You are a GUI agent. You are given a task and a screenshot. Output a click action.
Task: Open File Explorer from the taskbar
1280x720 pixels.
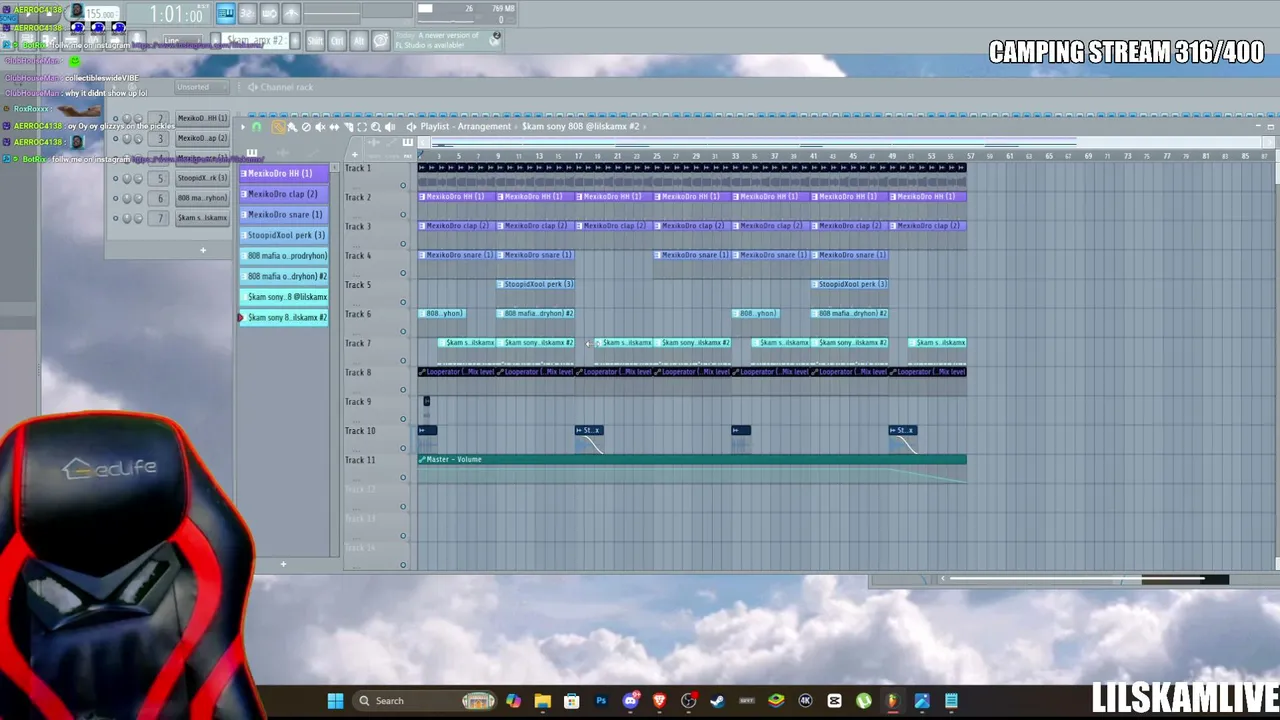tap(542, 701)
